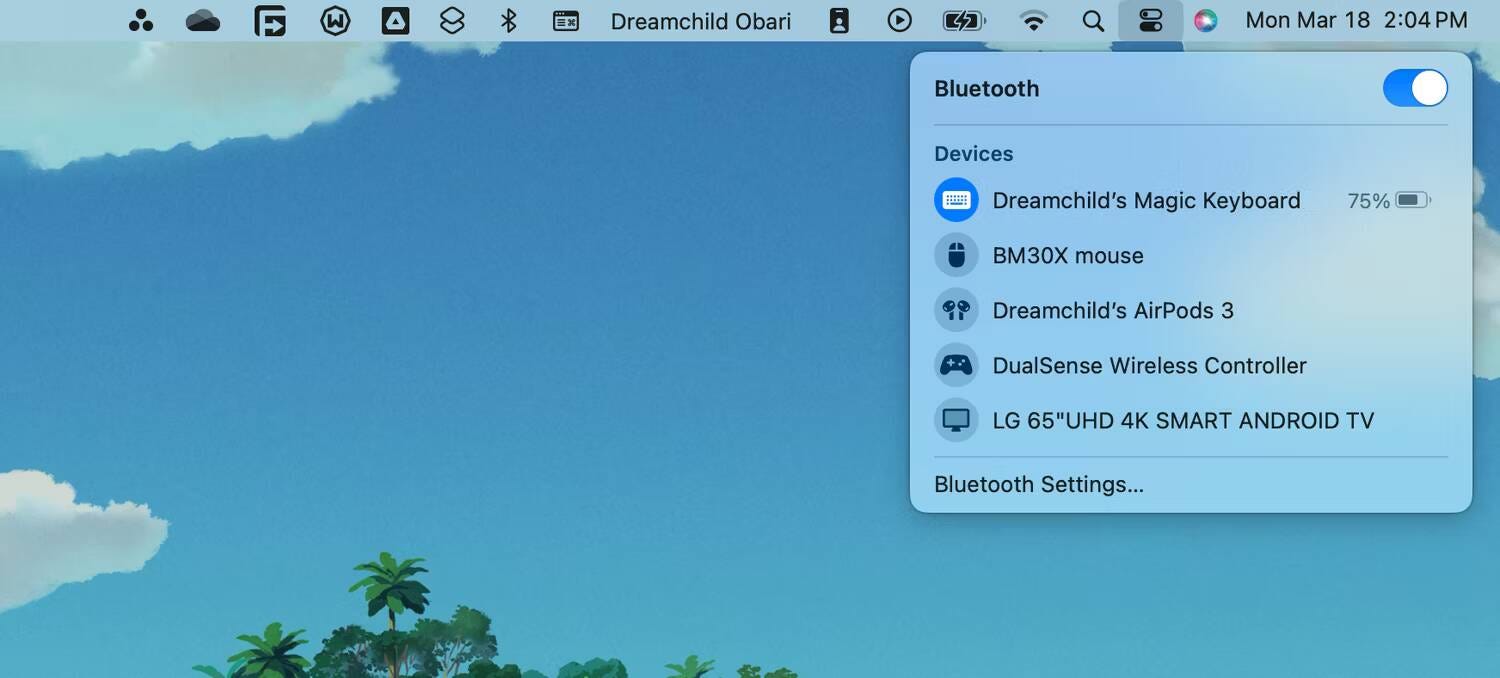This screenshot has width=1500, height=678.
Task: Open Spotlight search magnifier
Action: (1093, 20)
